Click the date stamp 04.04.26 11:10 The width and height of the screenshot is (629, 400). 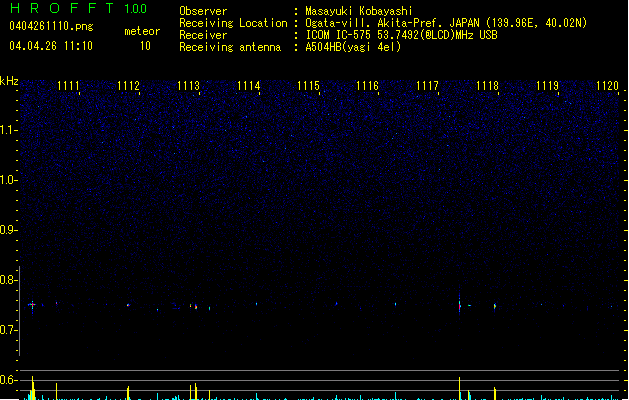(x=51, y=46)
